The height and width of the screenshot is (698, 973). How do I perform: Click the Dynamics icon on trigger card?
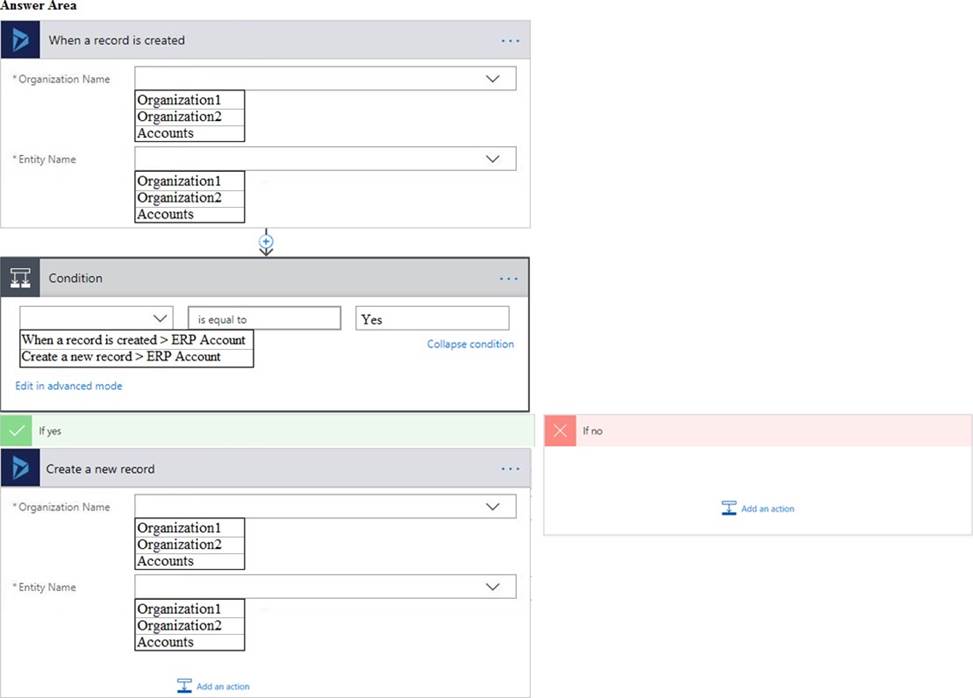point(20,40)
